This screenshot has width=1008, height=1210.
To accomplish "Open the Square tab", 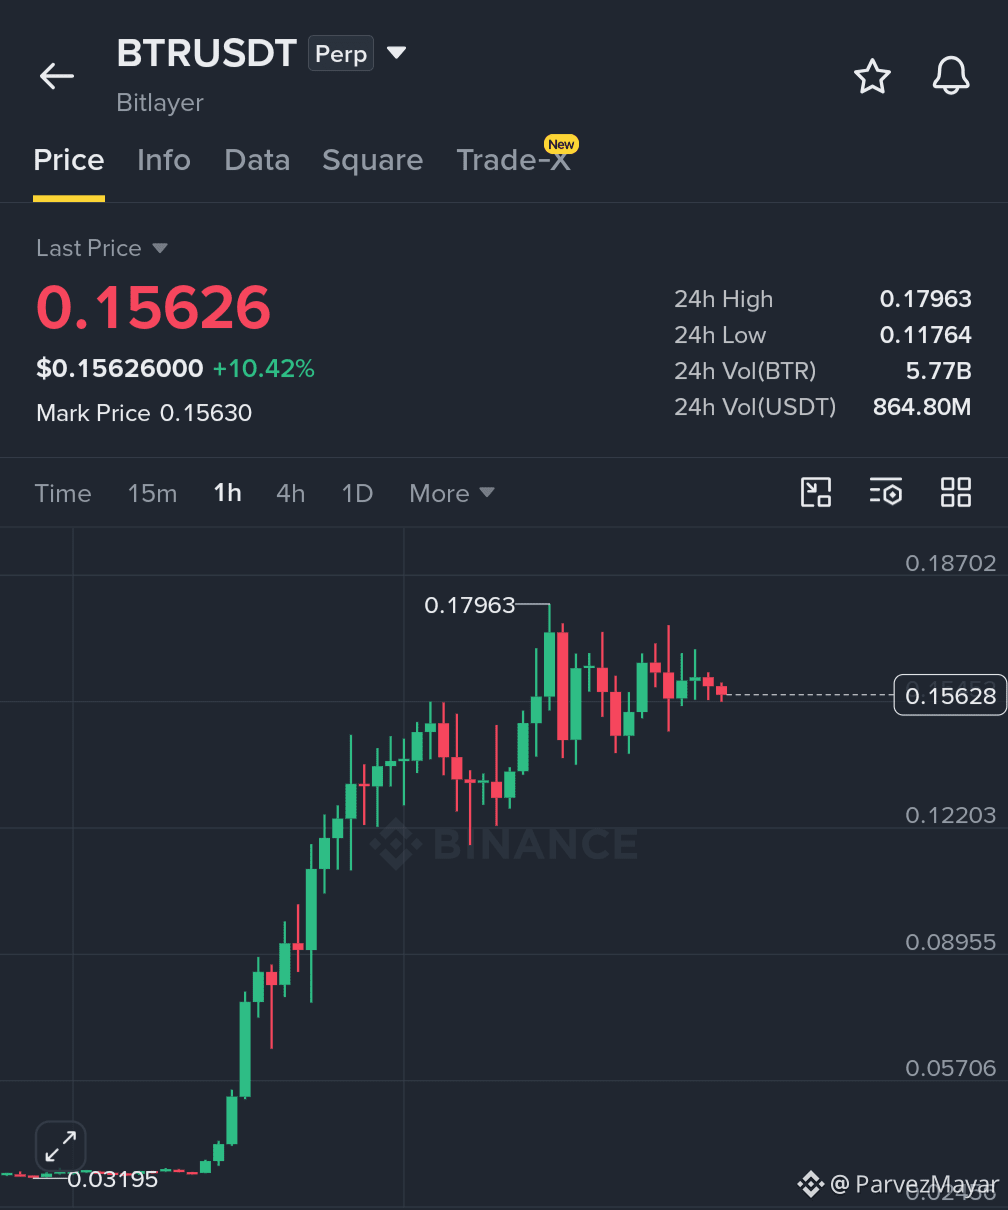I will click(x=373, y=160).
